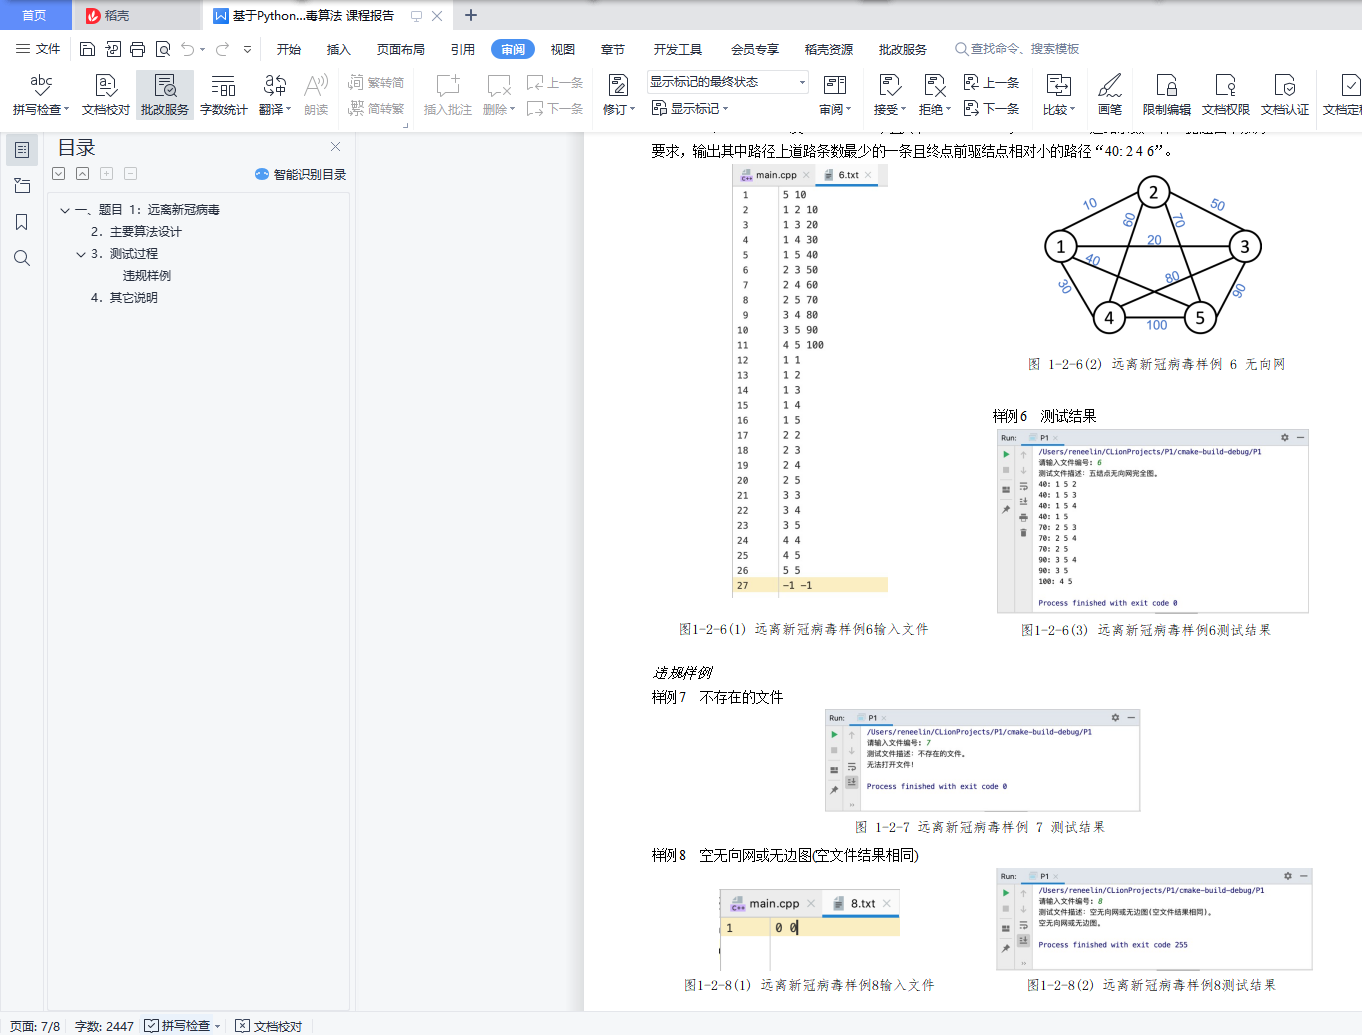Open 限制编辑 restrict editing

1167,95
